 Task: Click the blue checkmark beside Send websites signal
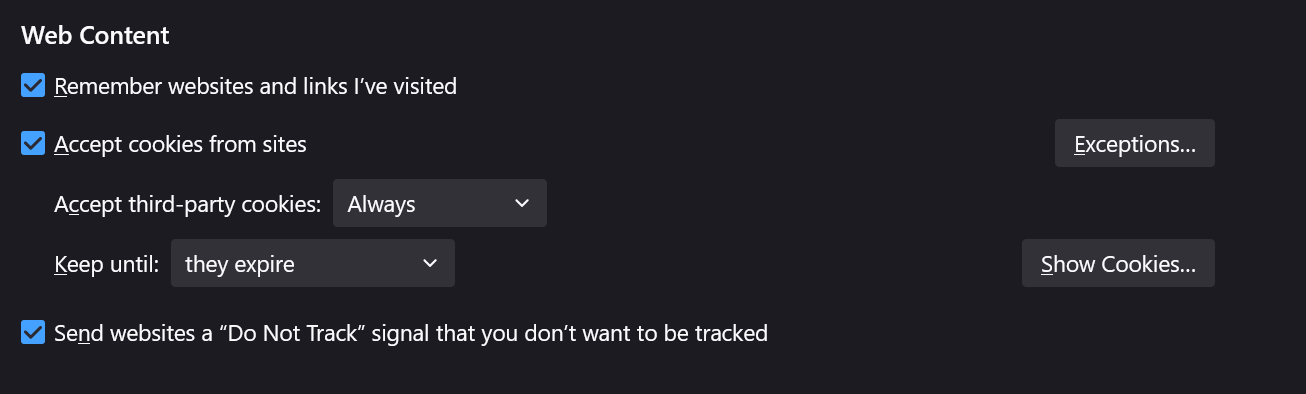click(33, 333)
